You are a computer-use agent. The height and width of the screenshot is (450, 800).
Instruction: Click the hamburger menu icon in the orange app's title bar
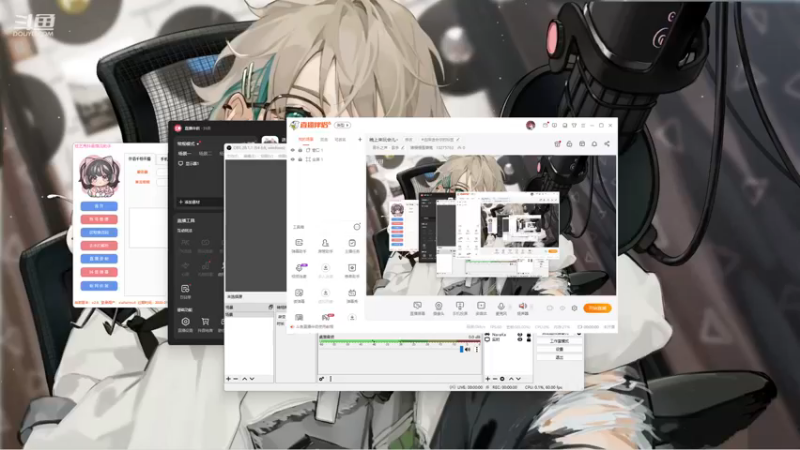coord(583,125)
